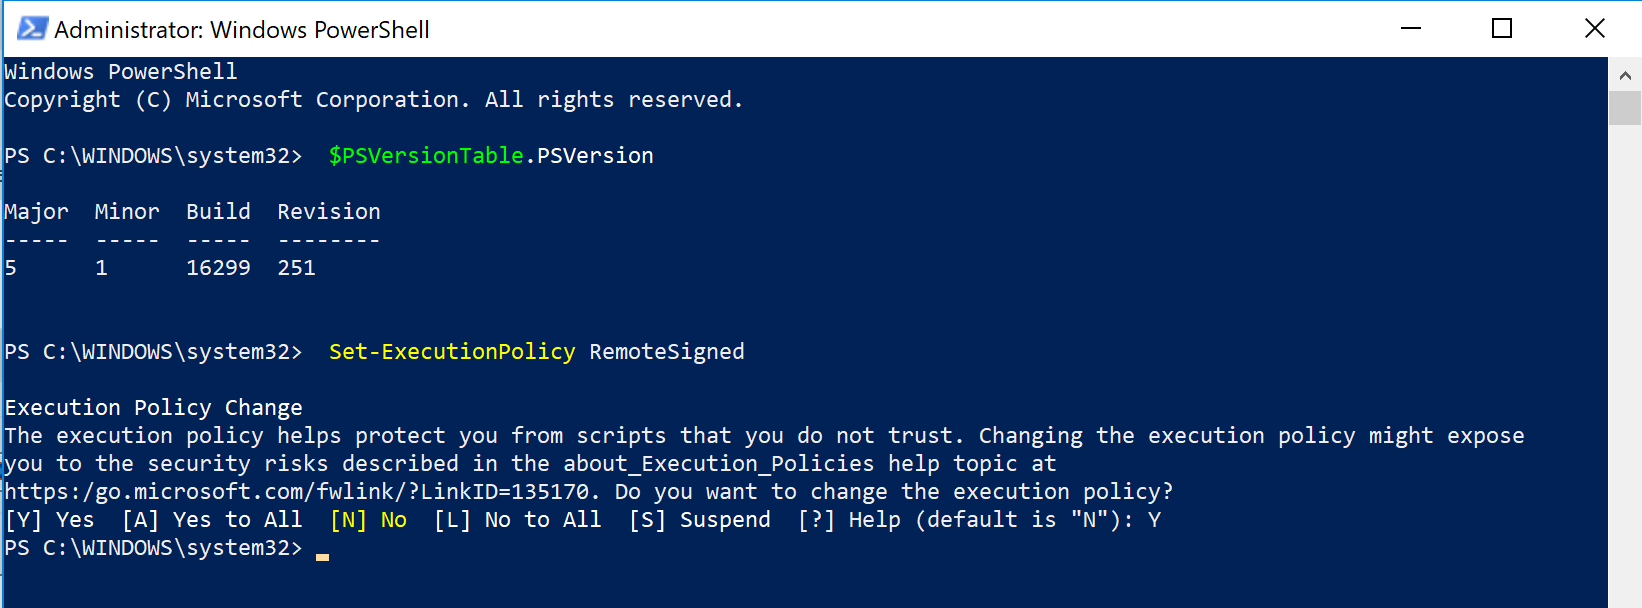
Task: Click the highlighted [N] No option
Action: (x=368, y=520)
